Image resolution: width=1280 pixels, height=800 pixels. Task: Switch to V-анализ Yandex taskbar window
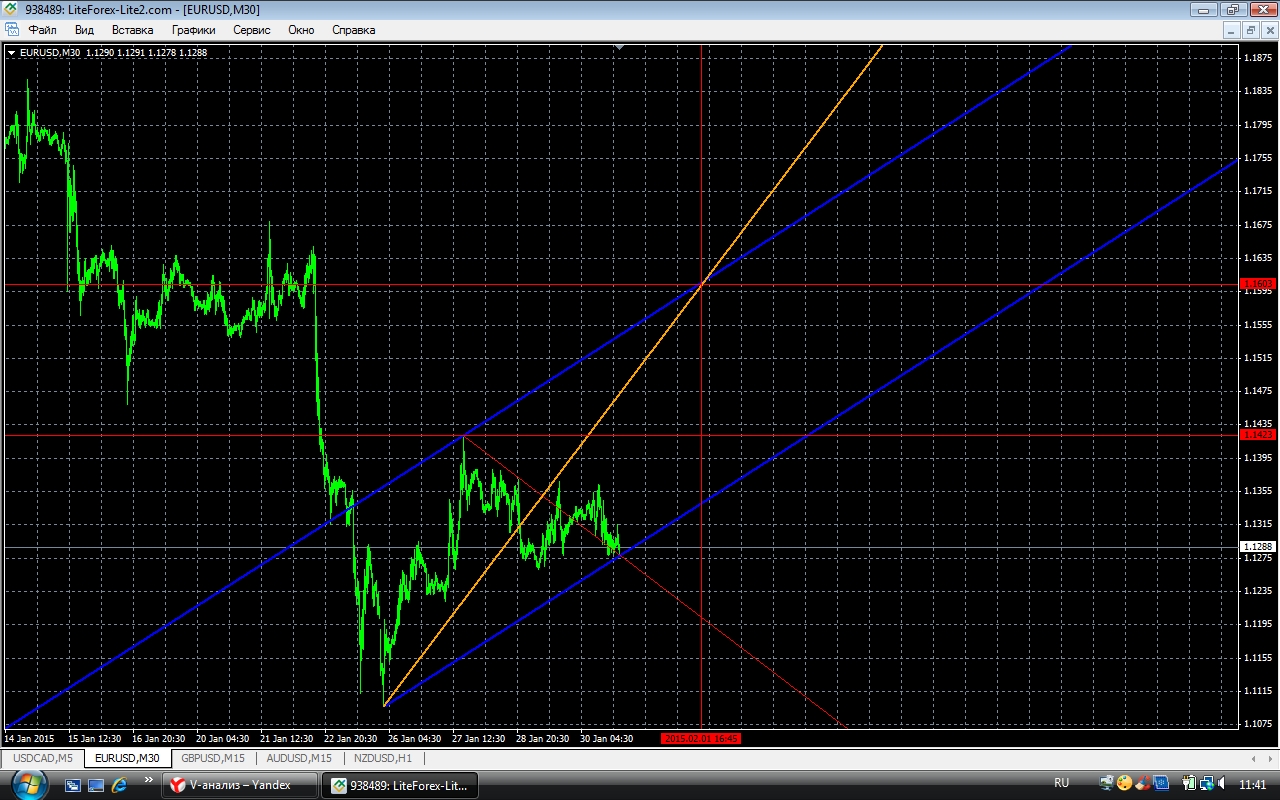coord(240,785)
